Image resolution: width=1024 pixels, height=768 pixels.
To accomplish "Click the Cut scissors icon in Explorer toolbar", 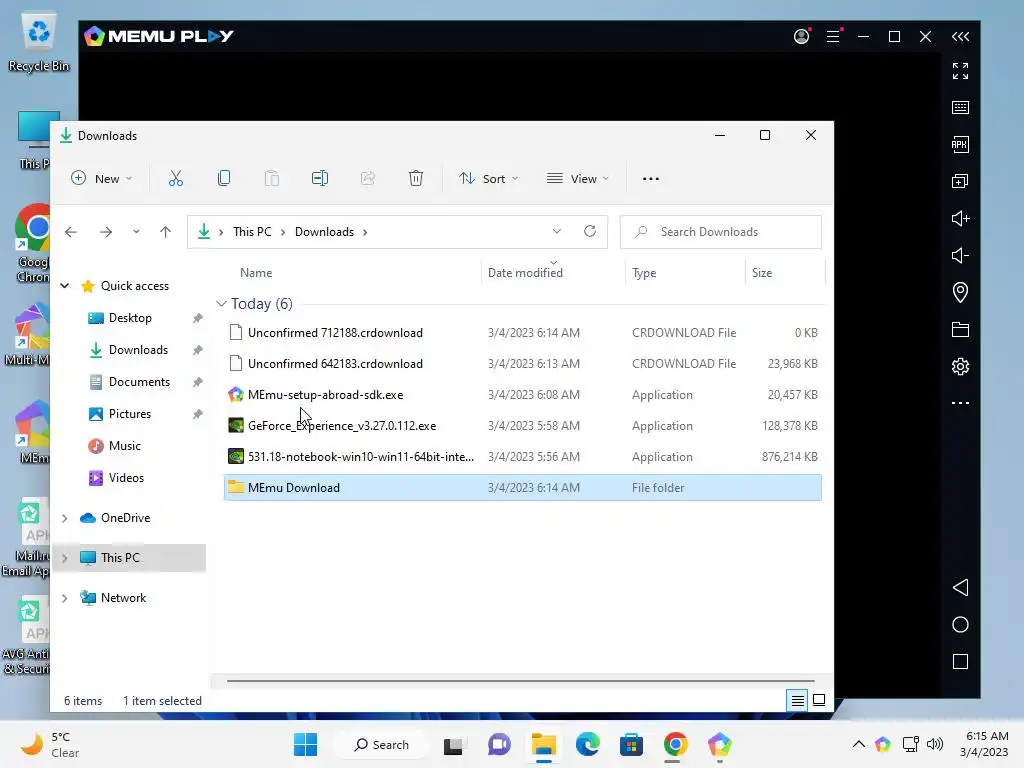I will tap(176, 178).
